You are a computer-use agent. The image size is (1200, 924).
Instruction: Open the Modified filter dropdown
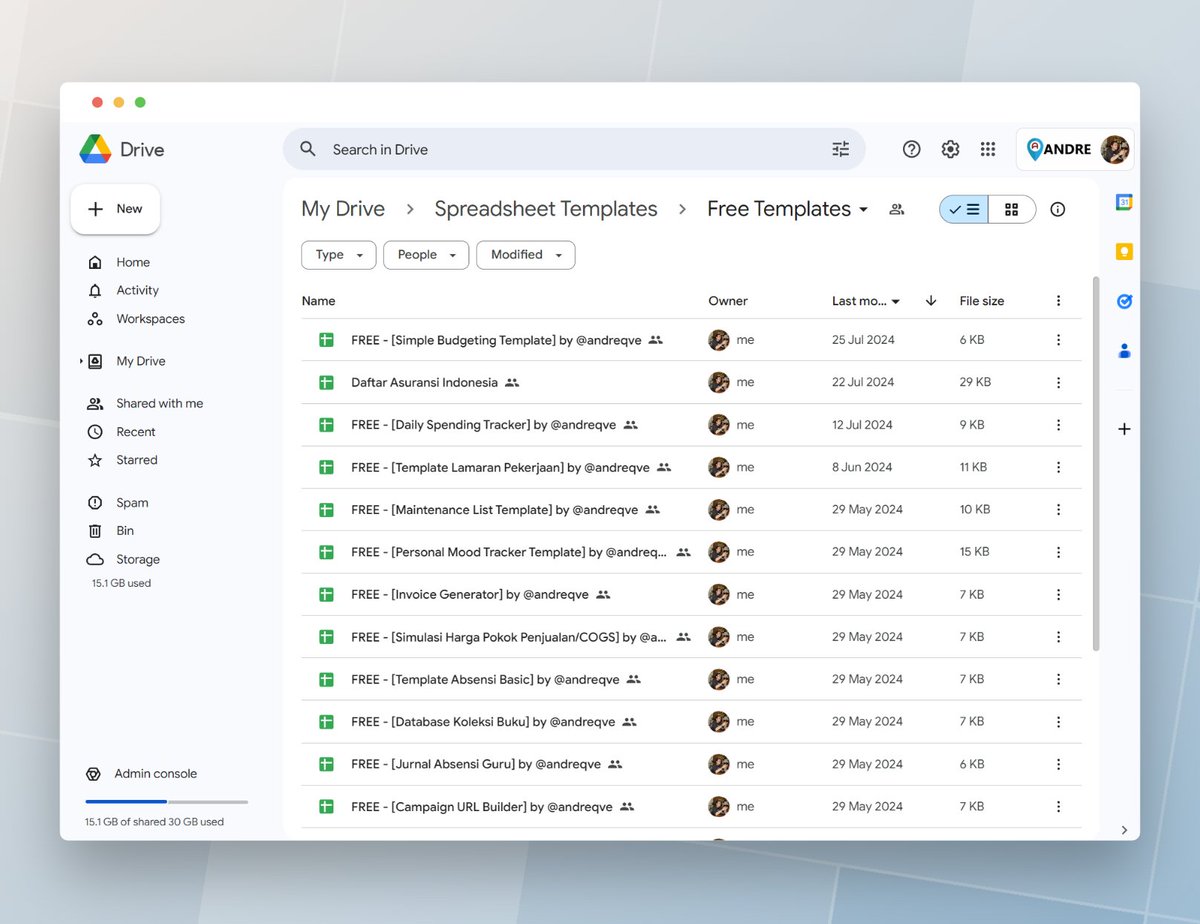(x=526, y=255)
